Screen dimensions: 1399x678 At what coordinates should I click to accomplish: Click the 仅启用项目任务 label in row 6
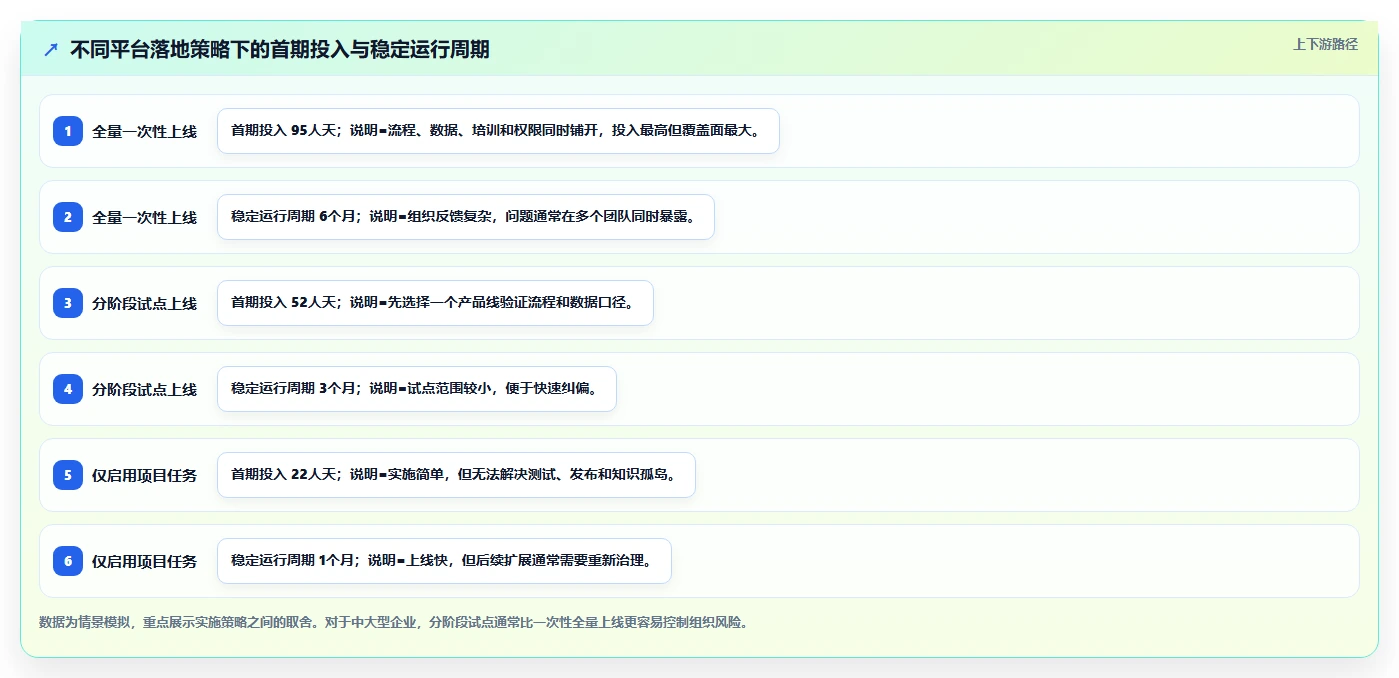click(145, 561)
